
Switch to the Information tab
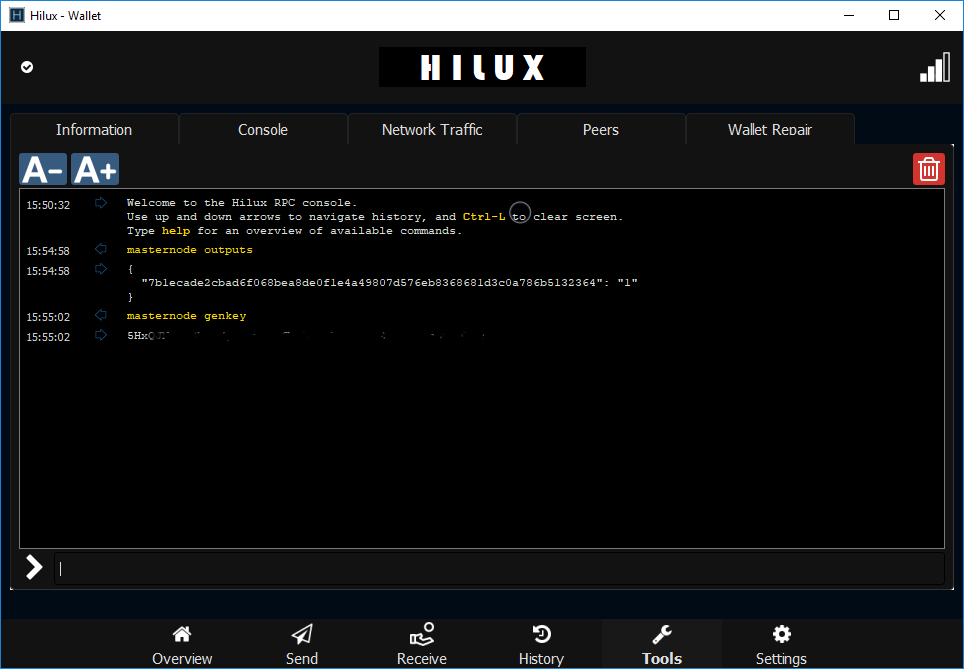pyautogui.click(x=94, y=129)
